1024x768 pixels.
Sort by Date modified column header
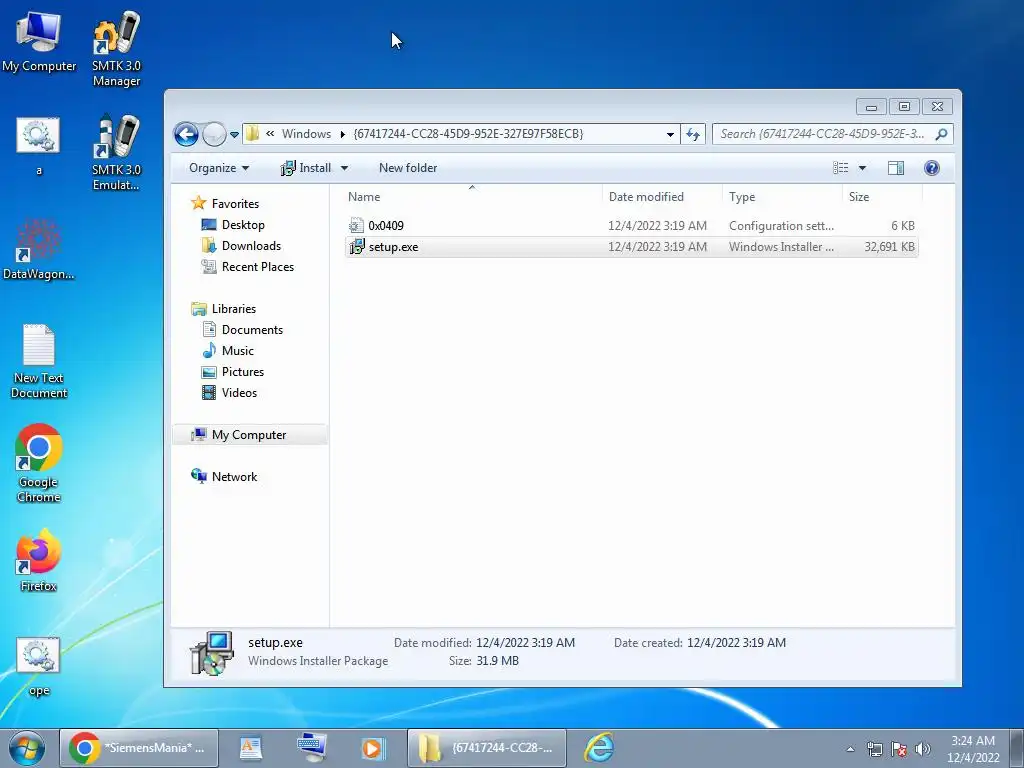point(662,197)
